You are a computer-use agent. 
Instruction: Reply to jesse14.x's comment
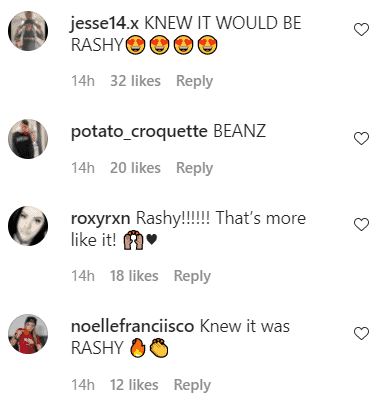[194, 81]
